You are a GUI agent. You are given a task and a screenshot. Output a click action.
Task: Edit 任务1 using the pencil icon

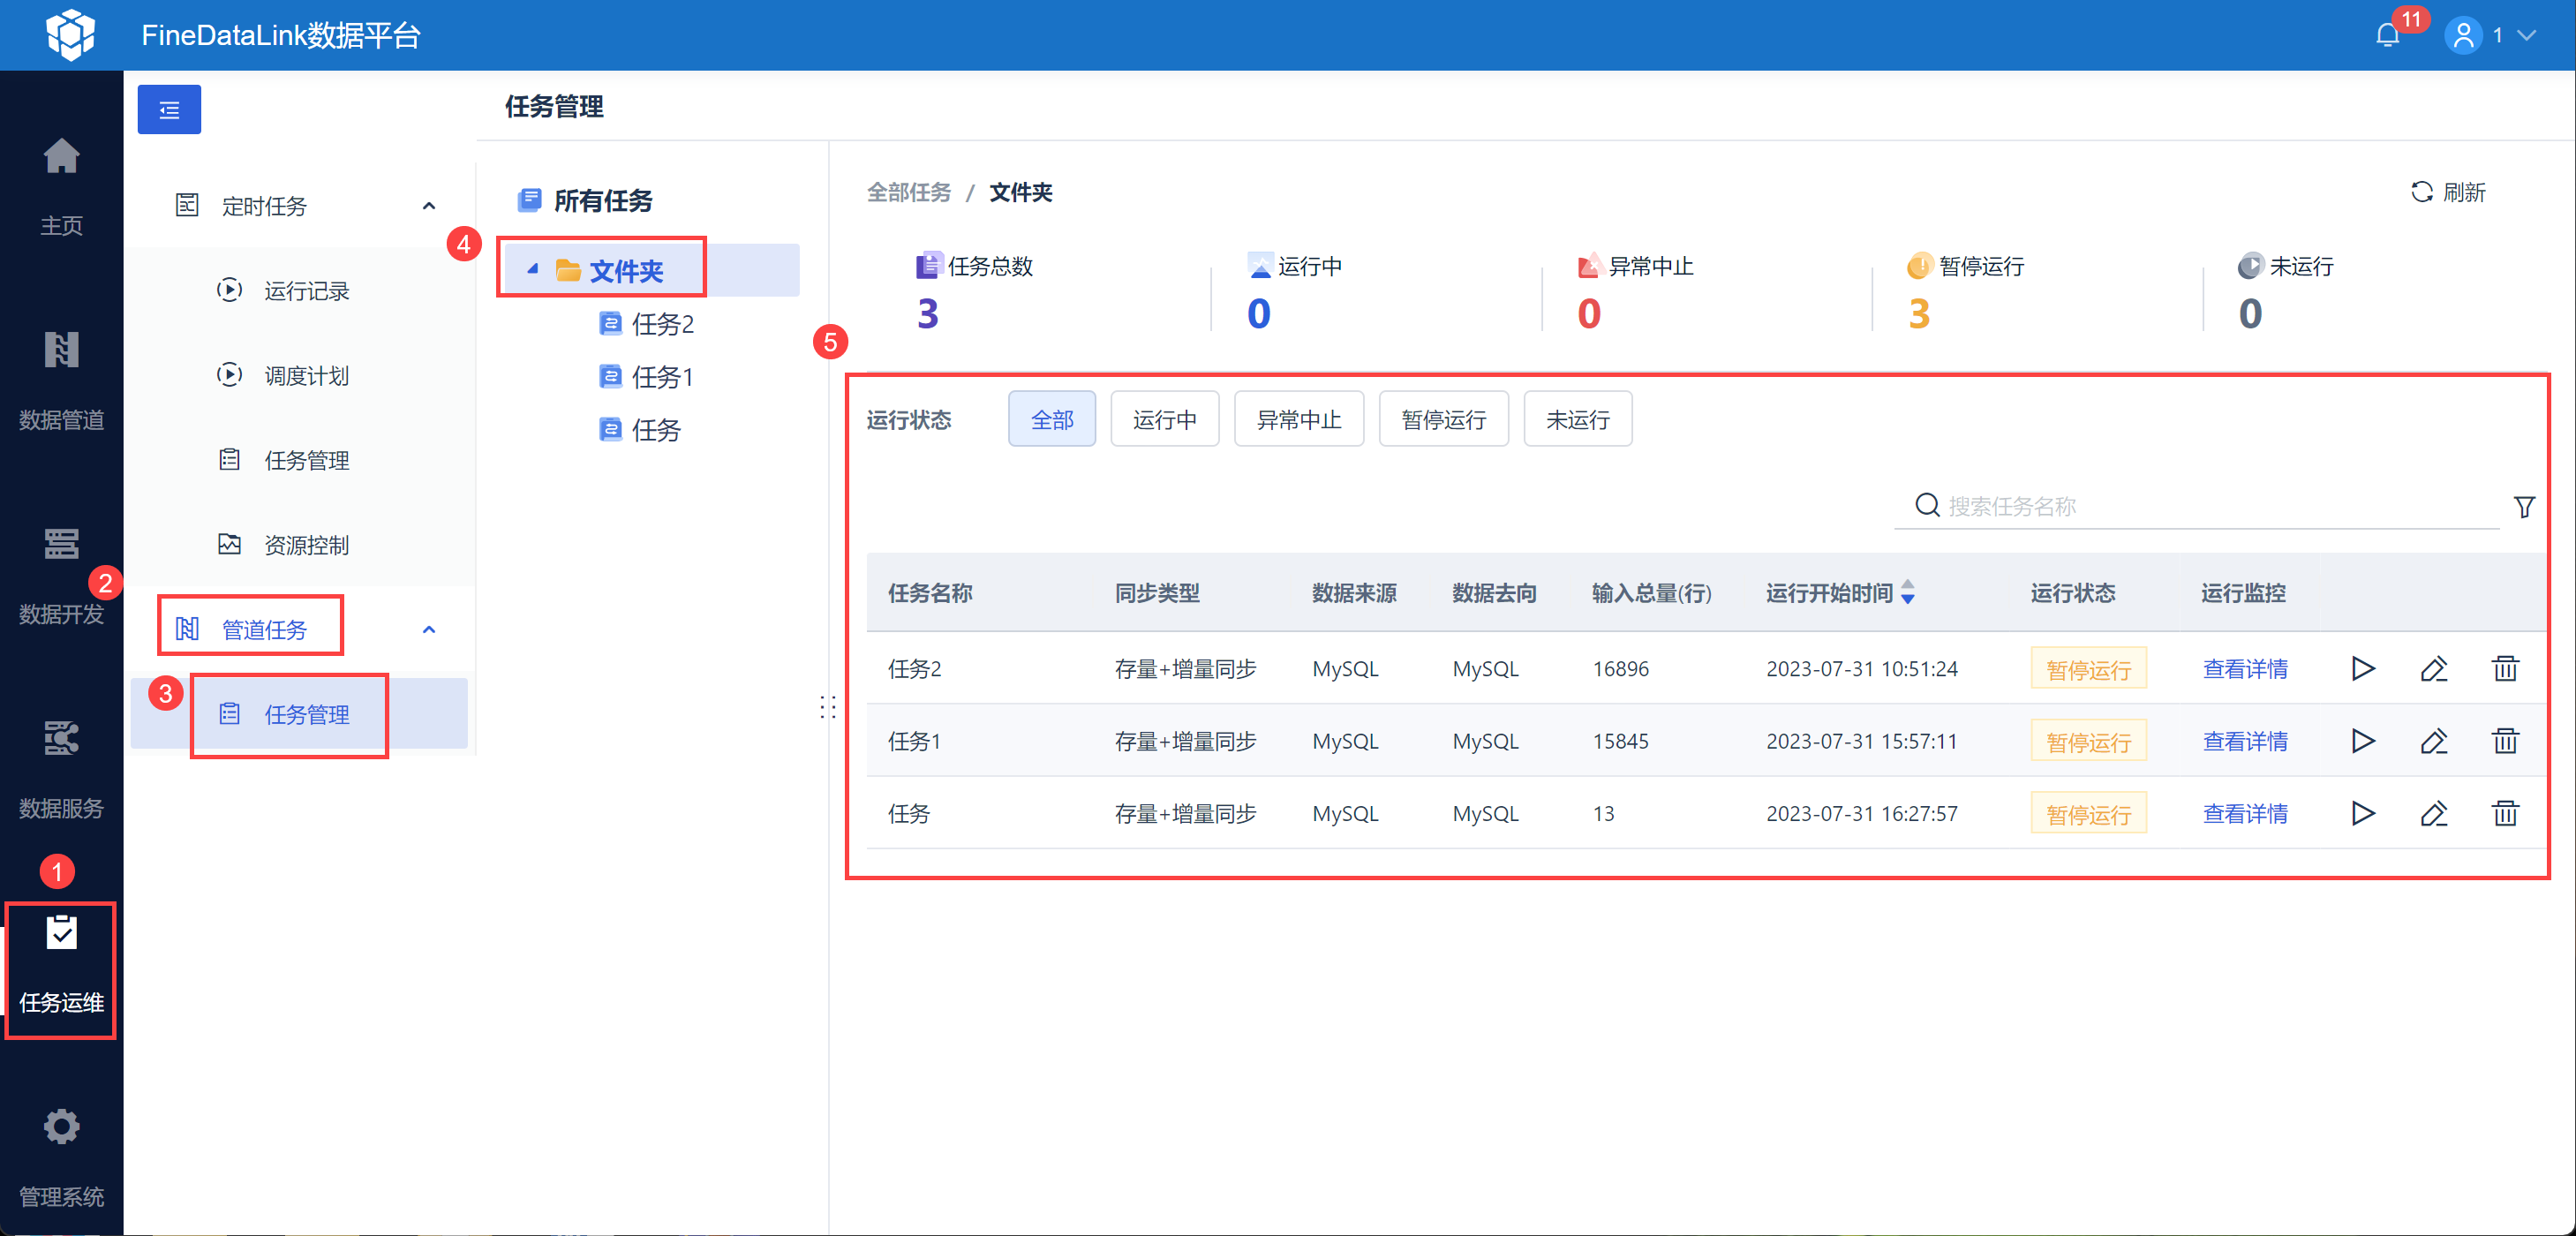tap(2433, 741)
